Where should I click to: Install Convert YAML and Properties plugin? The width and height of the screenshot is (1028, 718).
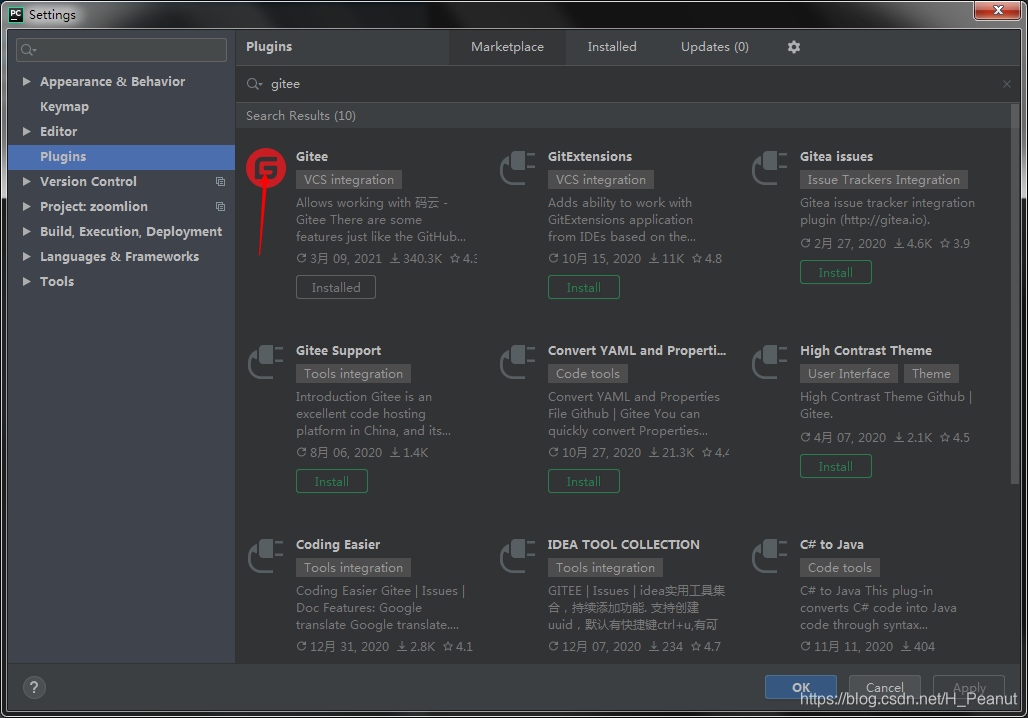pos(583,481)
